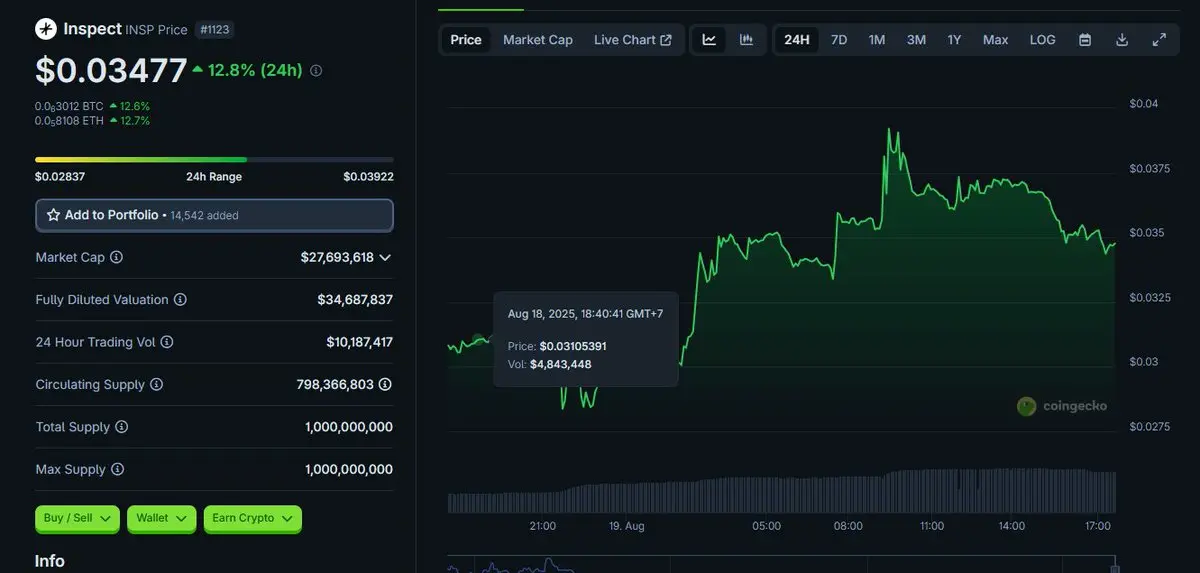Click the Info section heading

pyautogui.click(x=50, y=561)
